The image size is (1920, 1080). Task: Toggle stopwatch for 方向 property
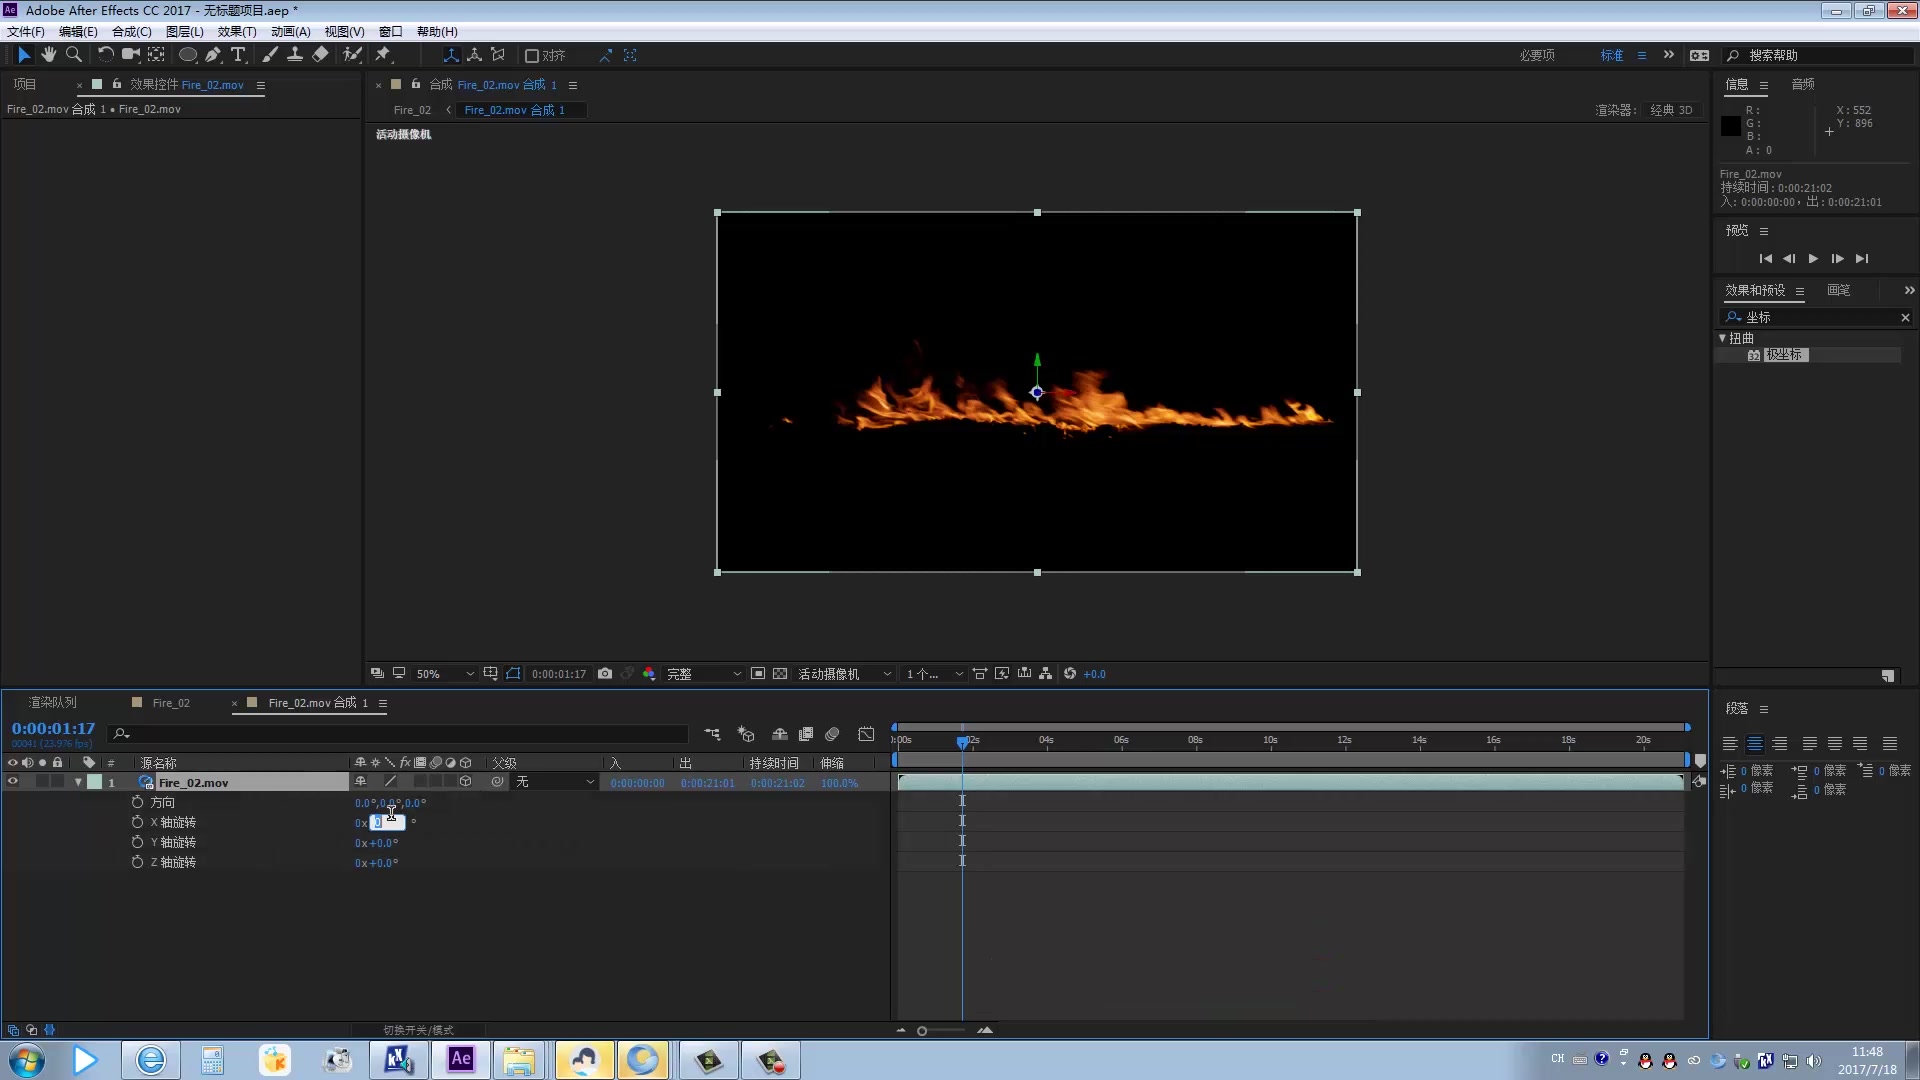[138, 802]
